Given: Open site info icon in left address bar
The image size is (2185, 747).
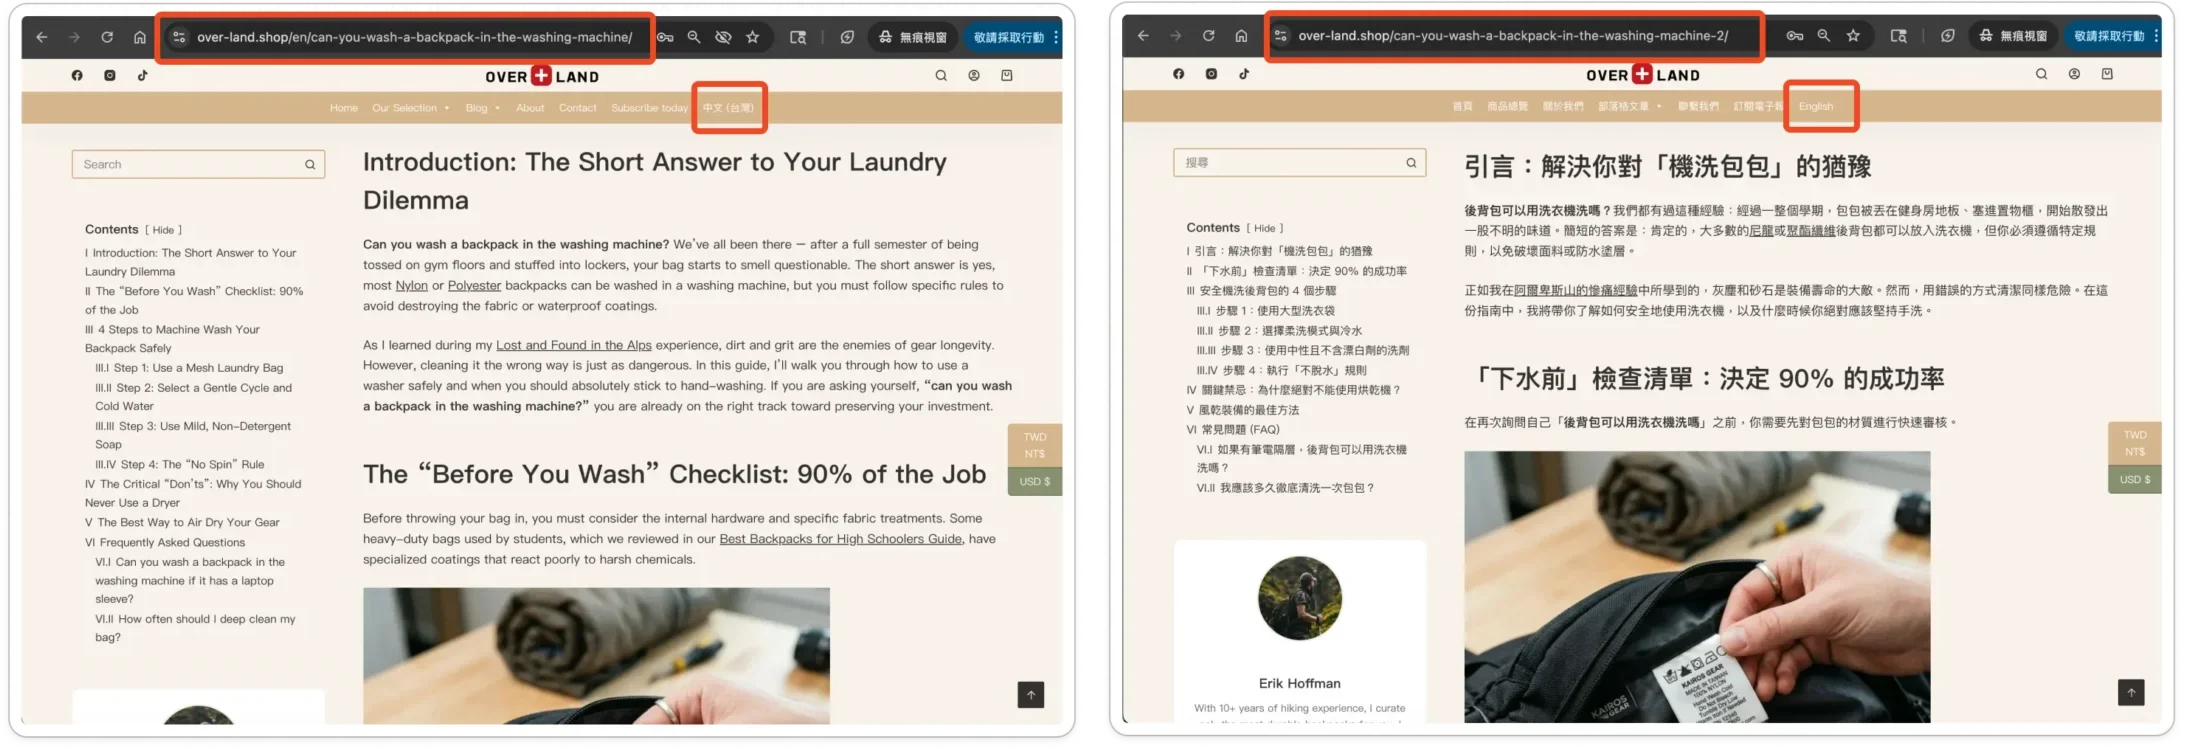Looking at the screenshot, I should pos(179,37).
